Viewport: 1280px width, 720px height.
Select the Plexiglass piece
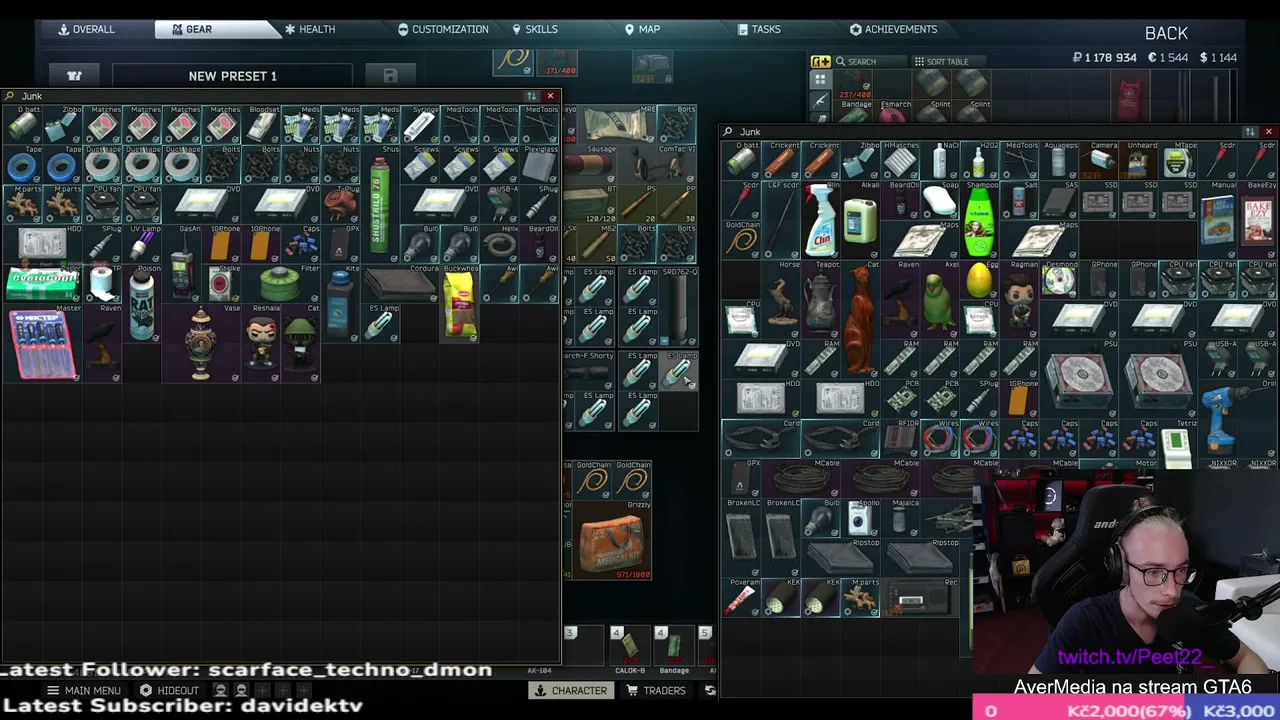[540, 165]
